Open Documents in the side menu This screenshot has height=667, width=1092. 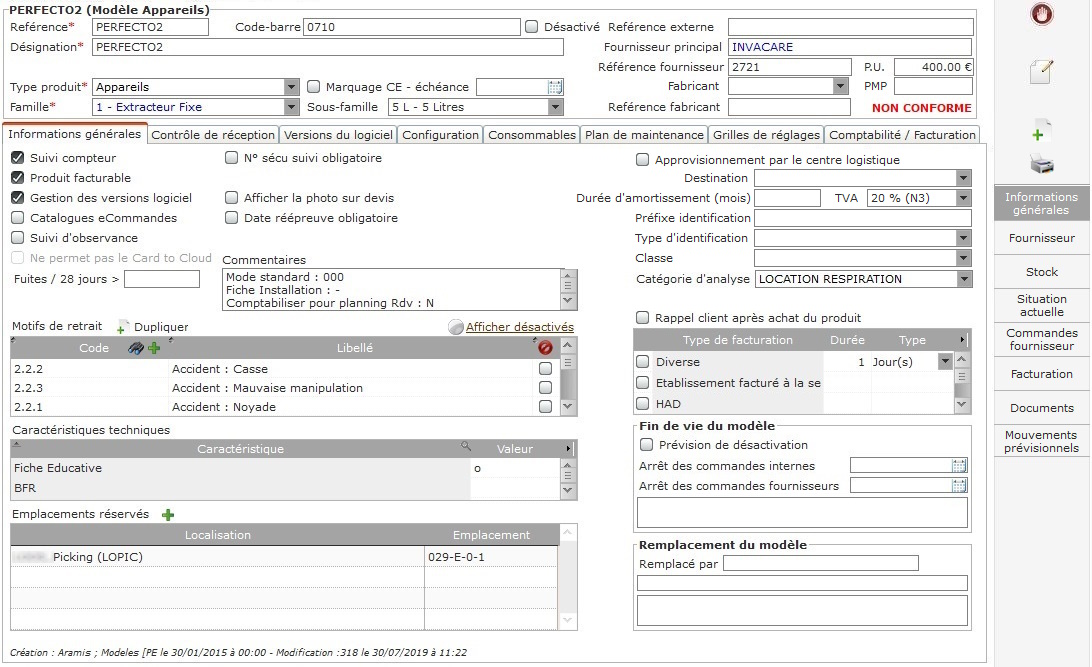pos(1042,408)
